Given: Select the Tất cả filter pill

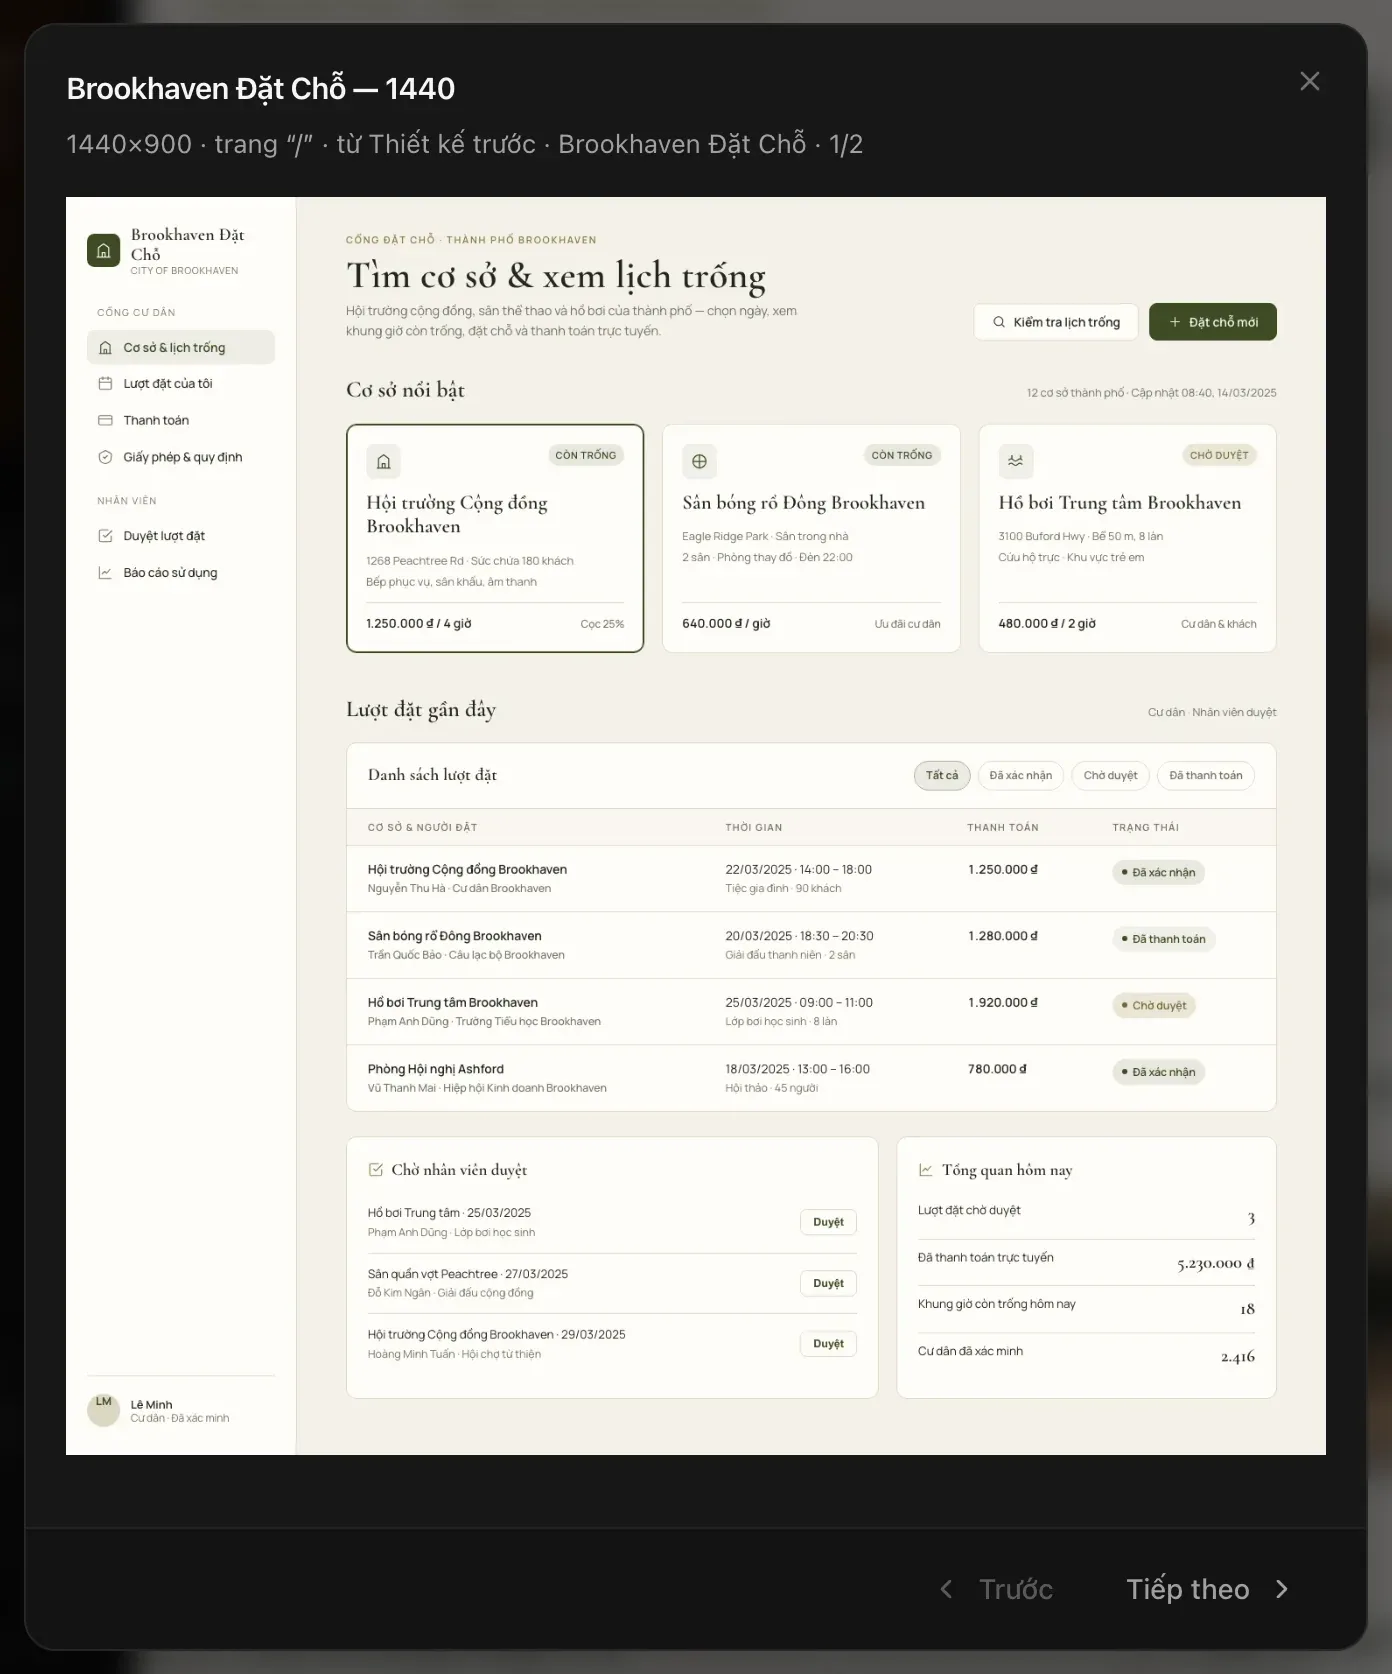Looking at the screenshot, I should click(x=942, y=776).
